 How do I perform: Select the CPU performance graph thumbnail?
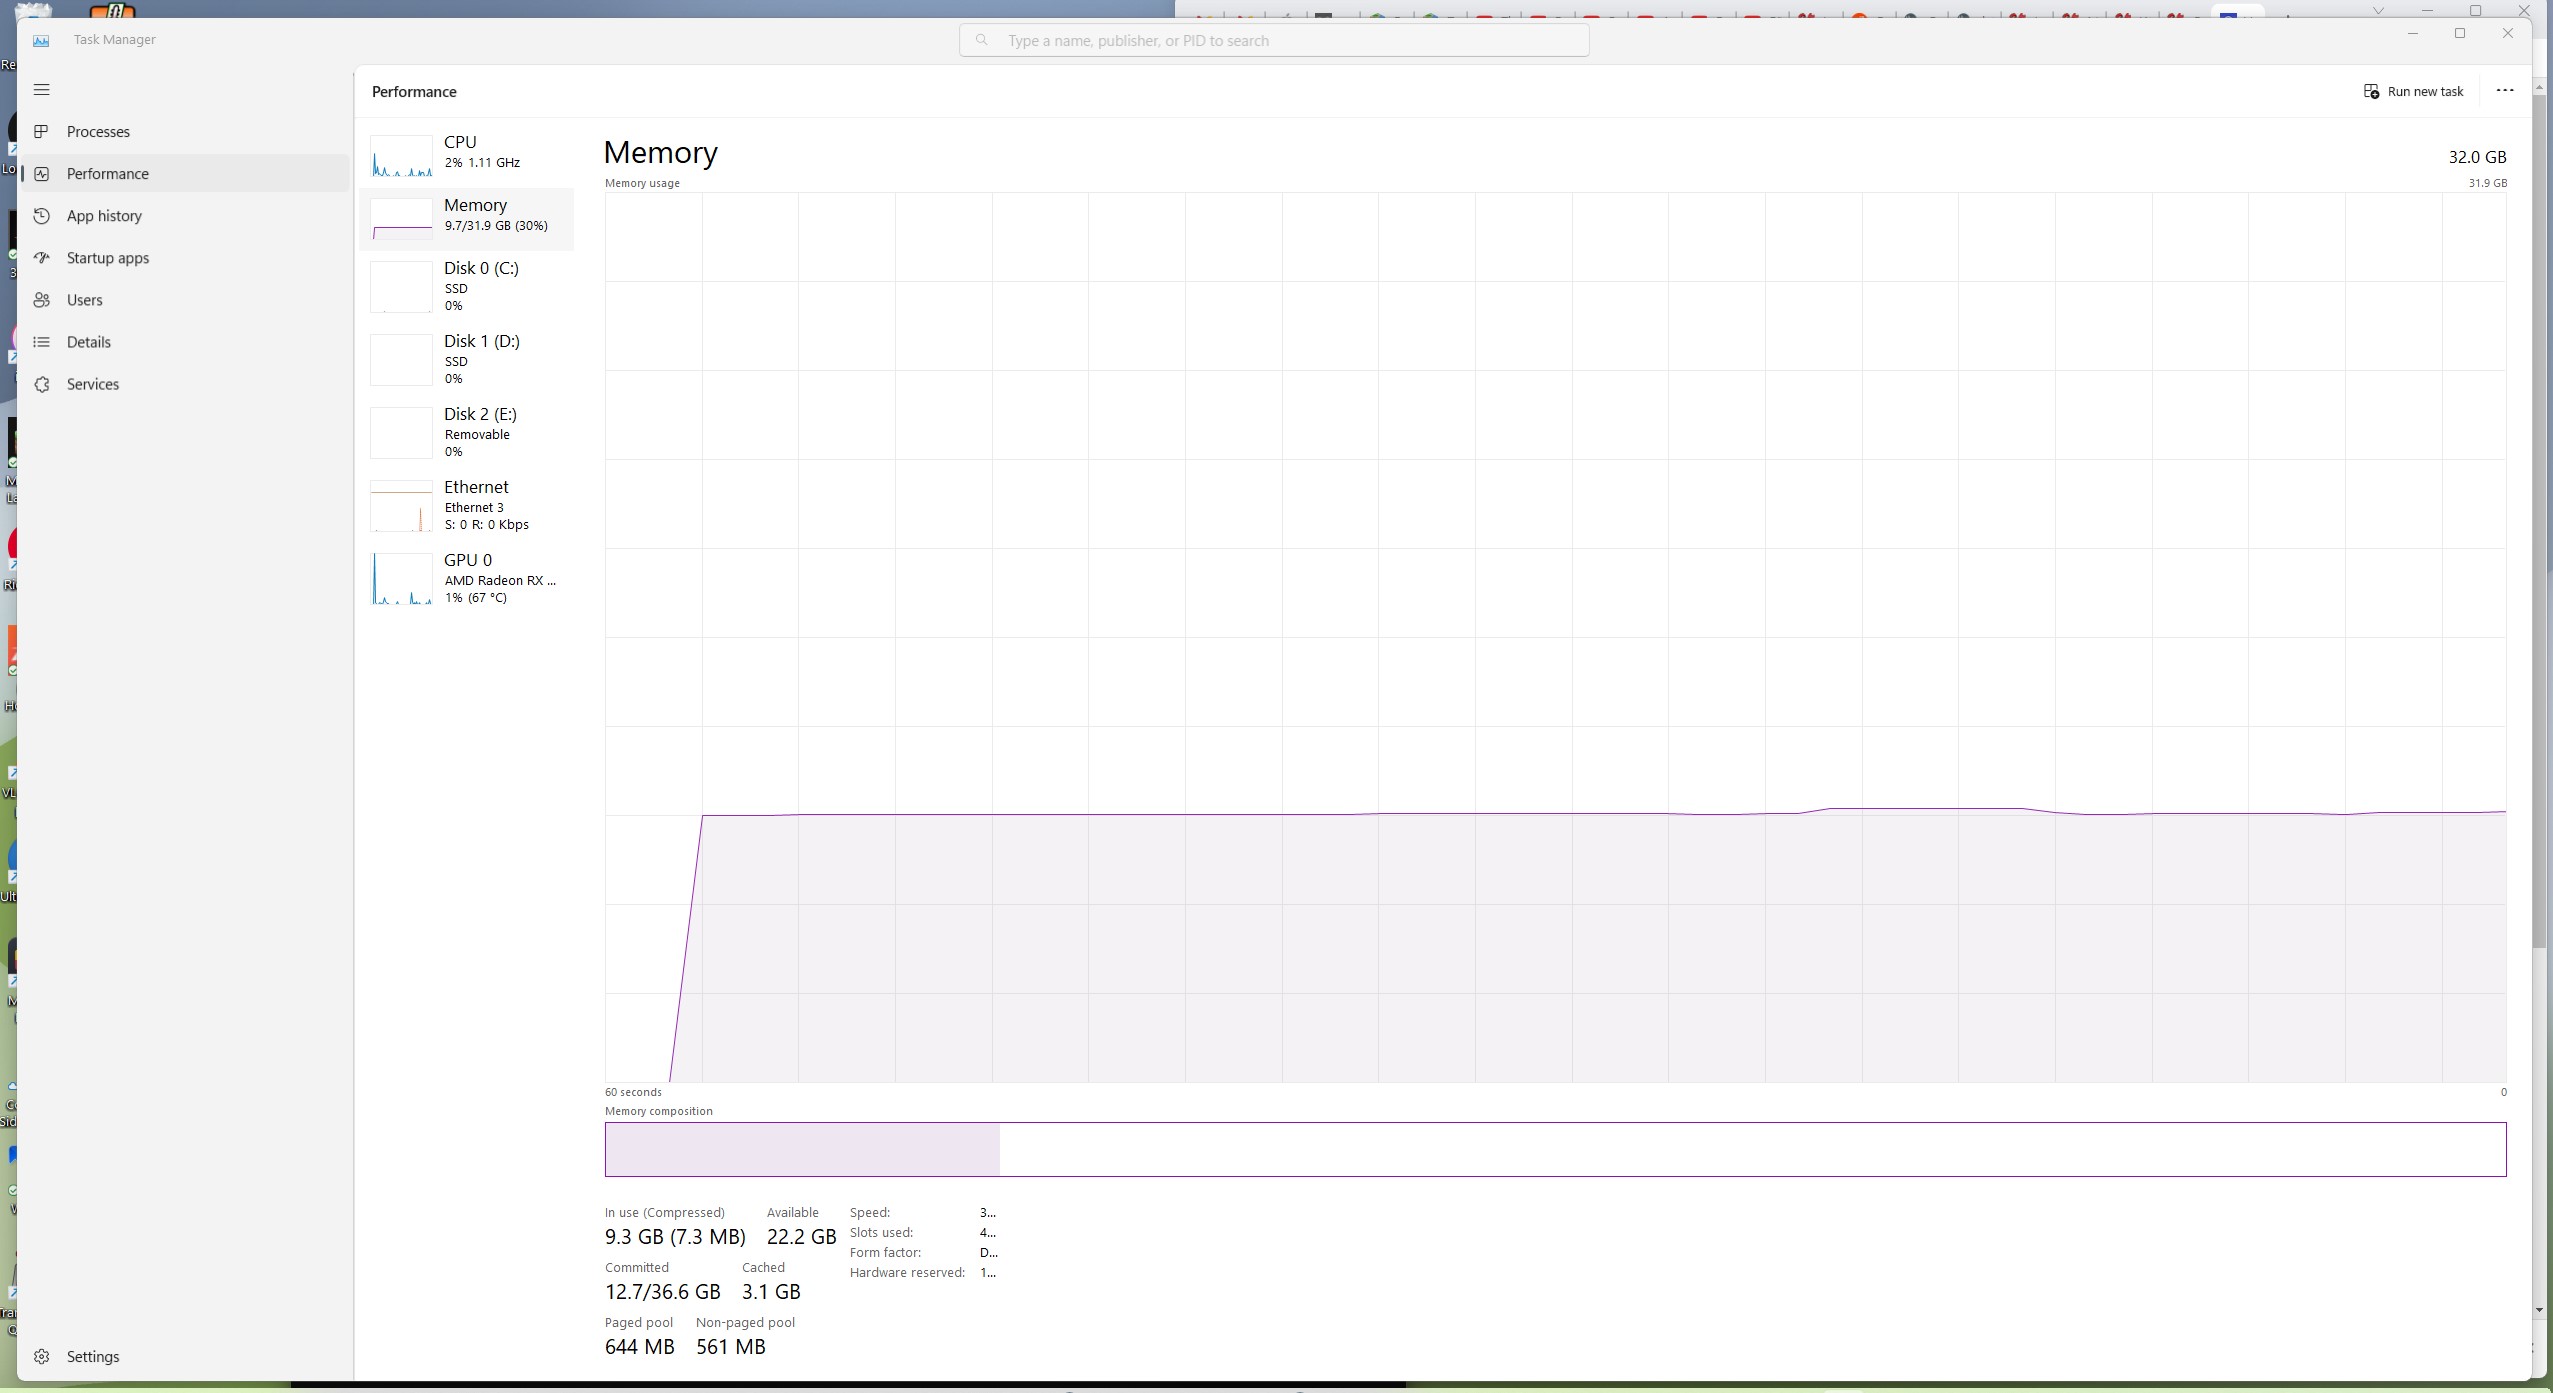(x=401, y=157)
